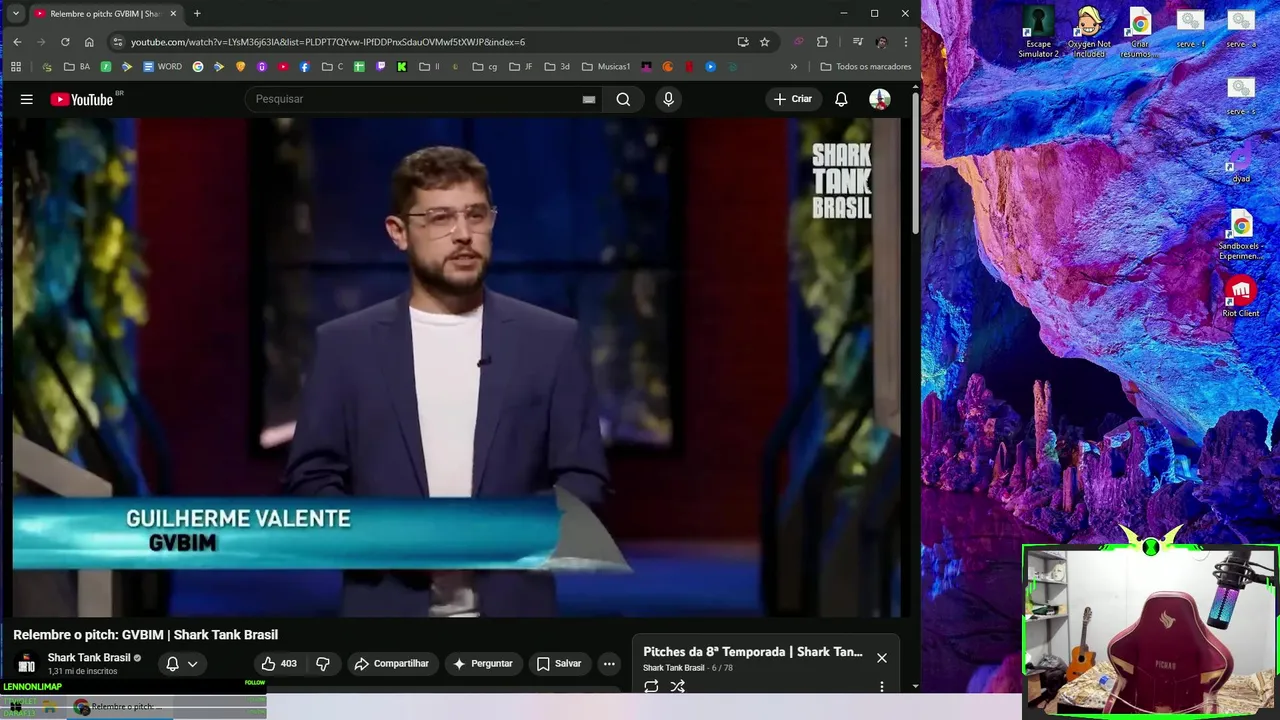This screenshot has height=720, width=1280.
Task: Select the serve - f desktop file
Action: (x=1190, y=29)
